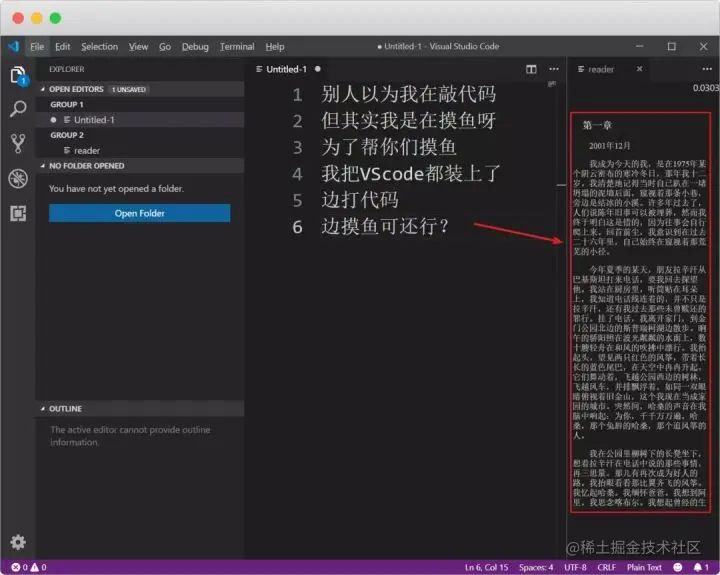Open the Extensions view icon
The height and width of the screenshot is (575, 720).
pos(18,214)
